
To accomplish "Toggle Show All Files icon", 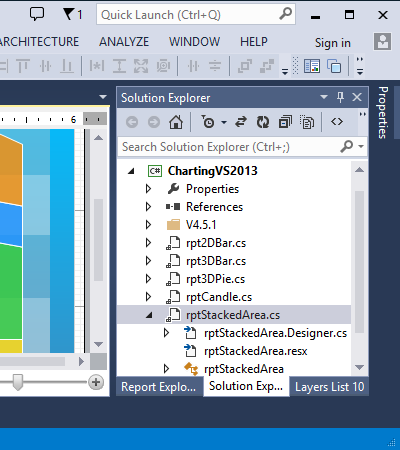I will [307, 122].
